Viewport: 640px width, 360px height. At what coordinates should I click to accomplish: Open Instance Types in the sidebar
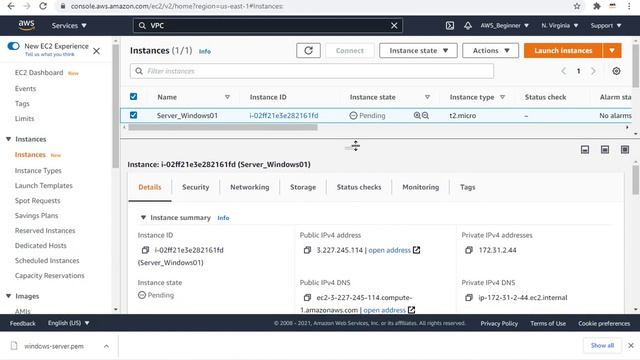pyautogui.click(x=38, y=171)
